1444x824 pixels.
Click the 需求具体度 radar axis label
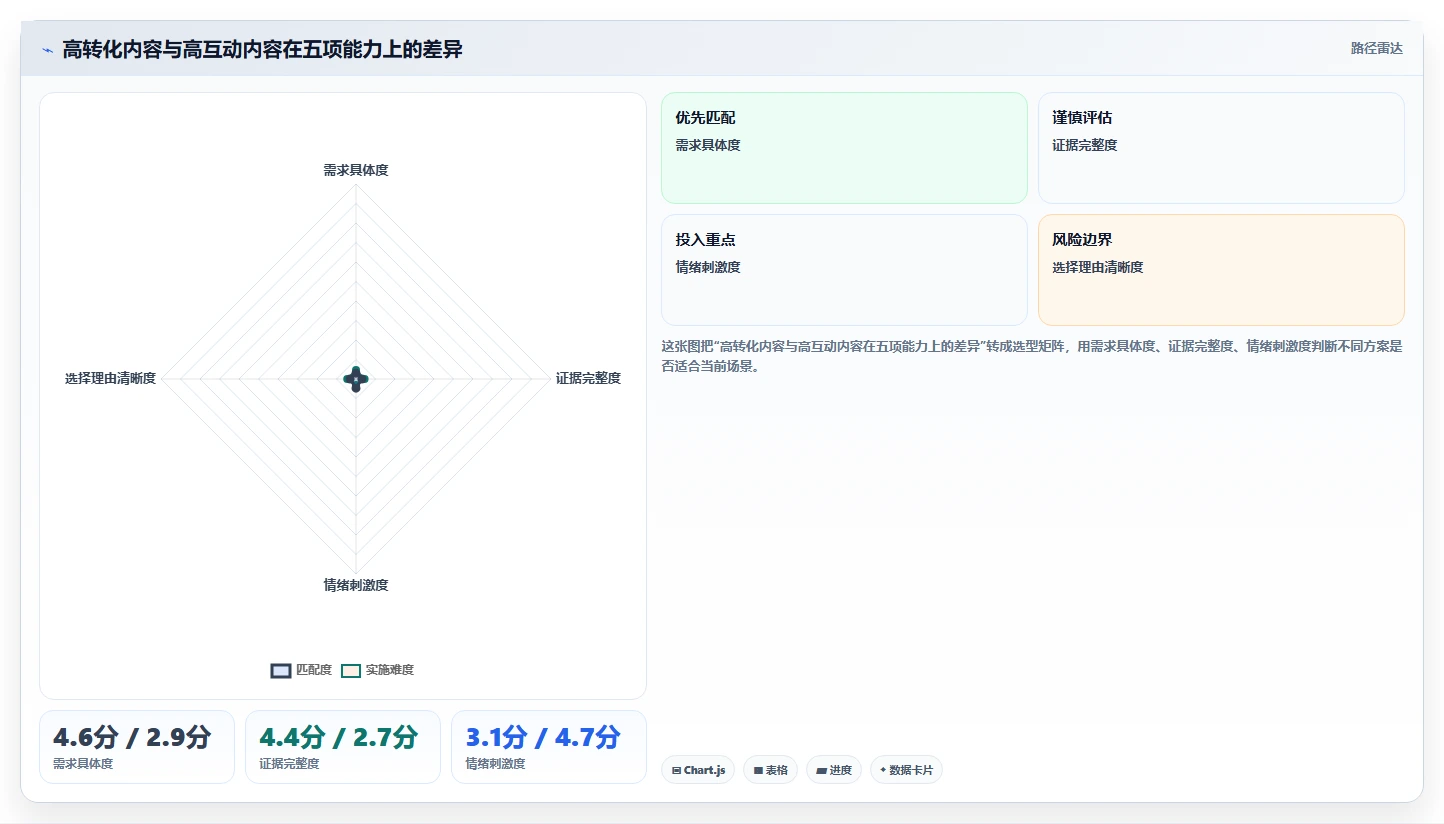pyautogui.click(x=356, y=171)
